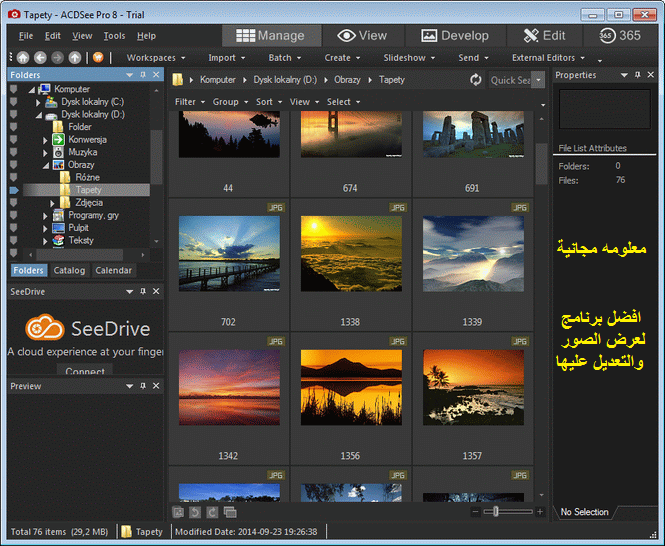
Task: Open the Slideshow toolbar button
Action: coord(409,58)
